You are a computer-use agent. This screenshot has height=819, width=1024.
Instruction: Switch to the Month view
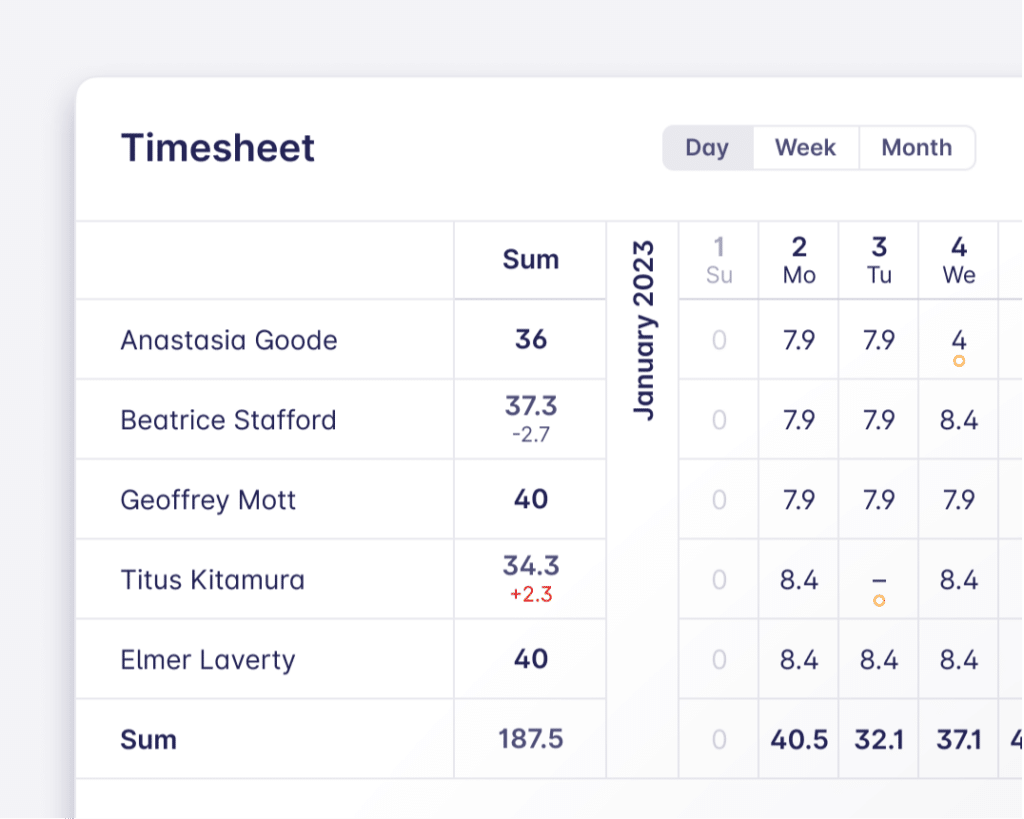pyautogui.click(x=916, y=148)
